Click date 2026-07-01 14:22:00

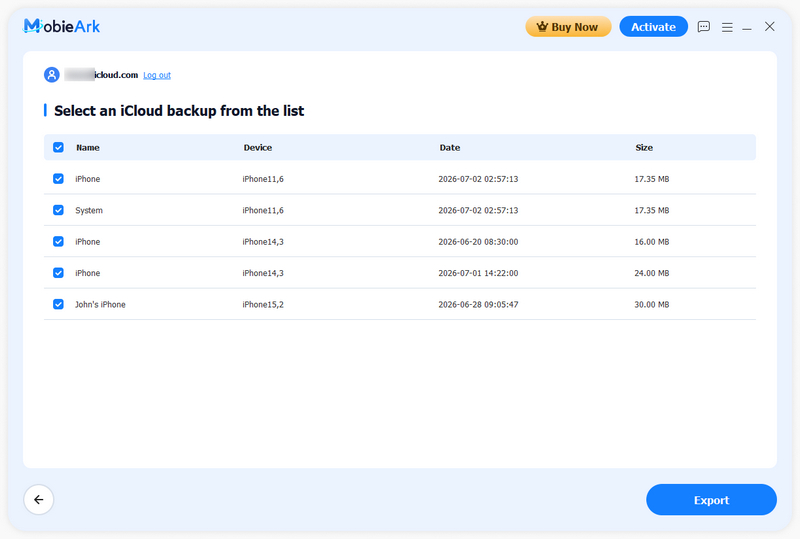point(478,273)
